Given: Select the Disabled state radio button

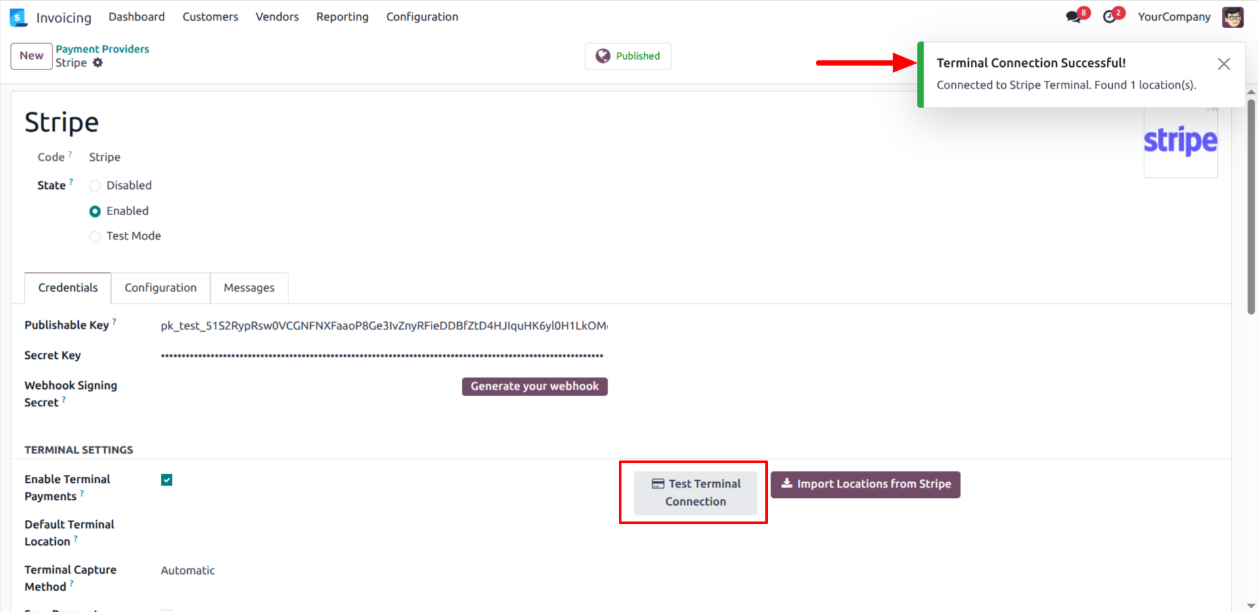Looking at the screenshot, I should pyautogui.click(x=96, y=186).
